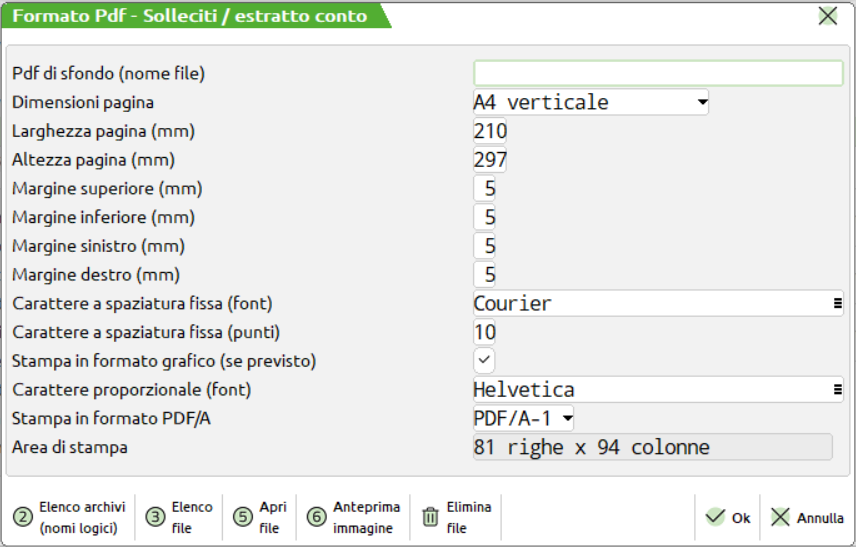Click the fixed-spacing font size points field
Image resolution: width=856 pixels, height=547 pixels.
pos(485,332)
